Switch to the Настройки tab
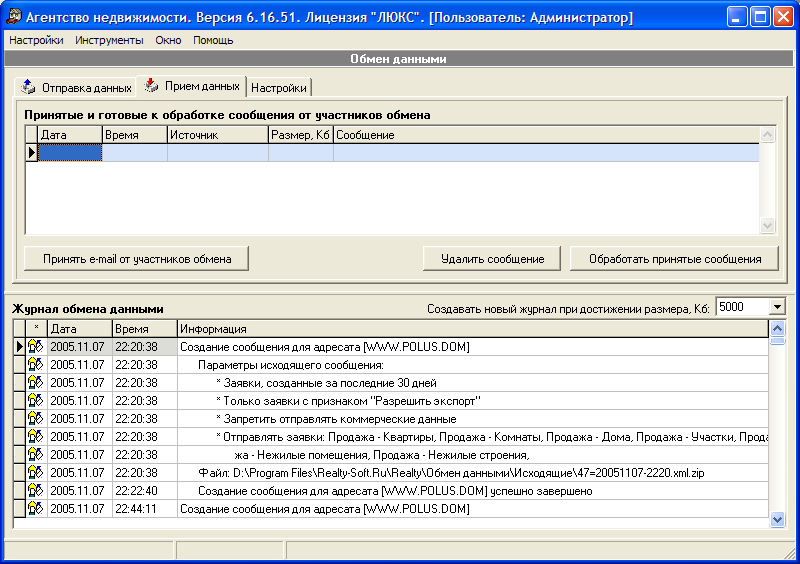 pyautogui.click(x=279, y=88)
